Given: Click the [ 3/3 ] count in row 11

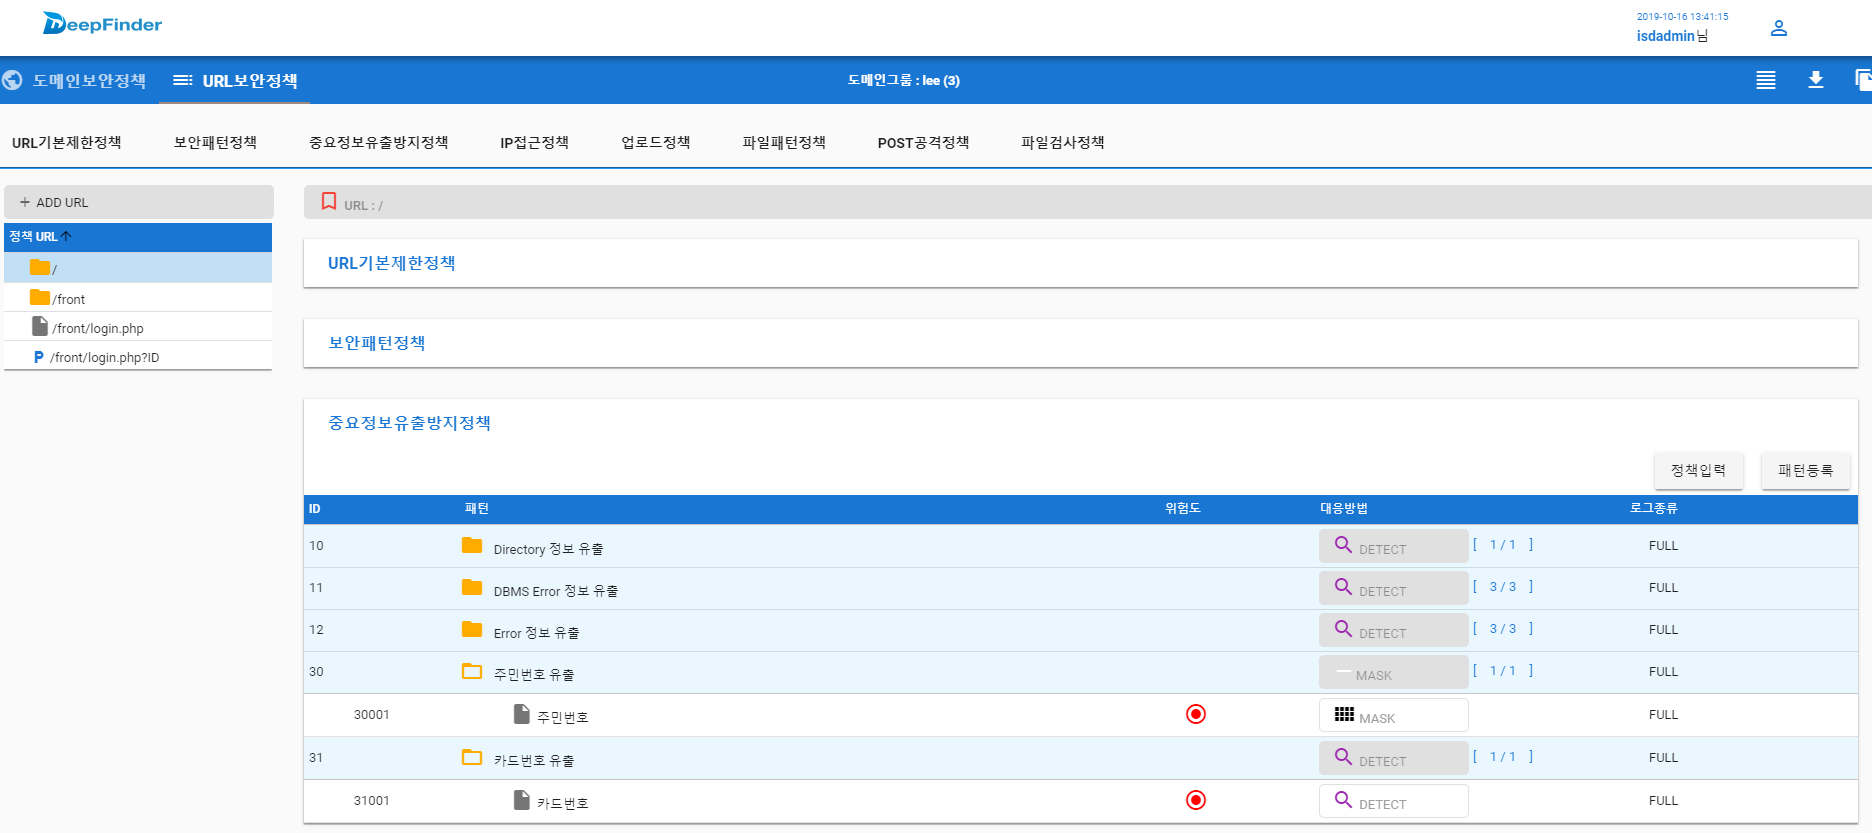Looking at the screenshot, I should [x=1503, y=587].
